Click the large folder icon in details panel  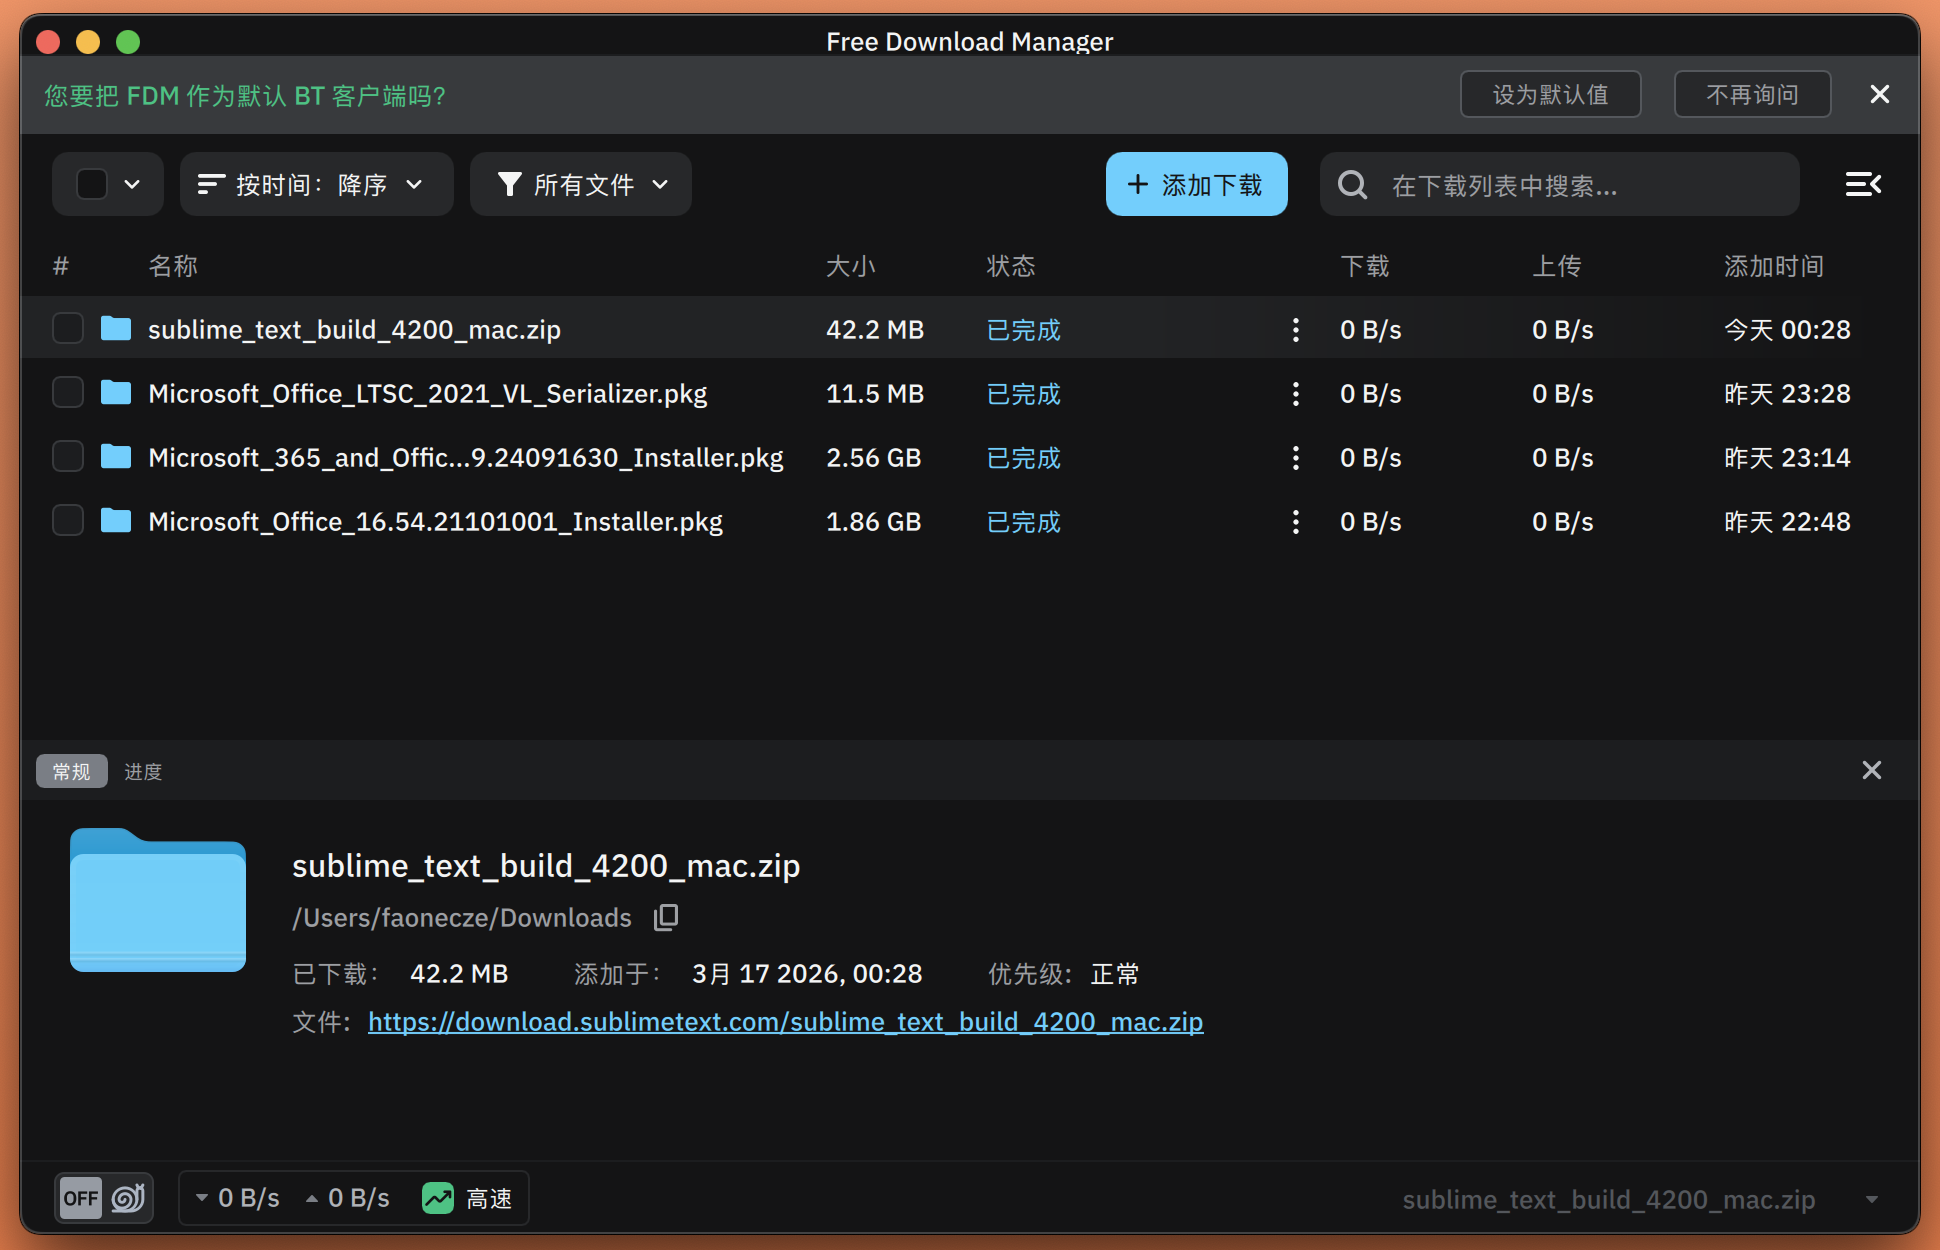coord(158,900)
